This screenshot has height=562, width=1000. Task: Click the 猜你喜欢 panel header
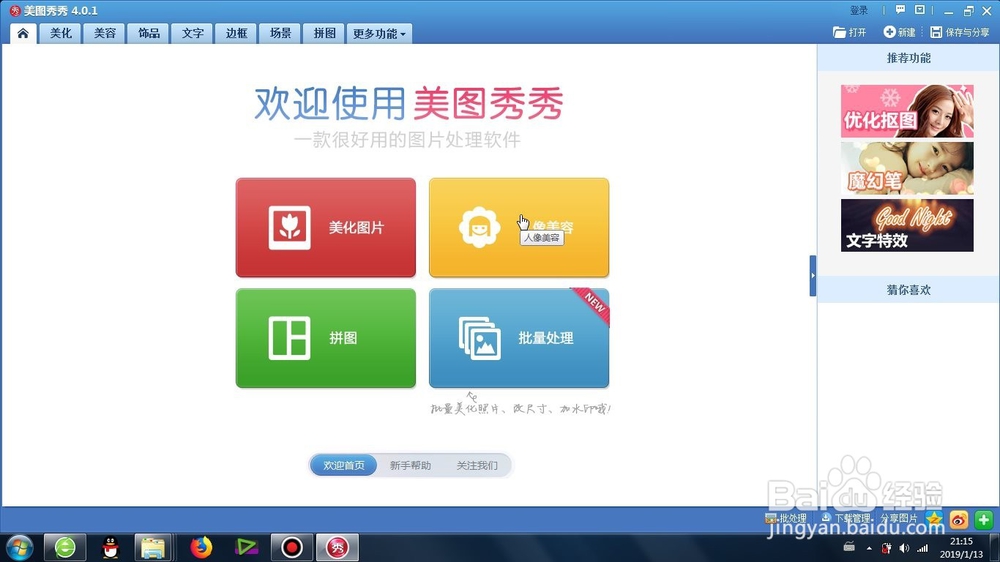(x=909, y=290)
